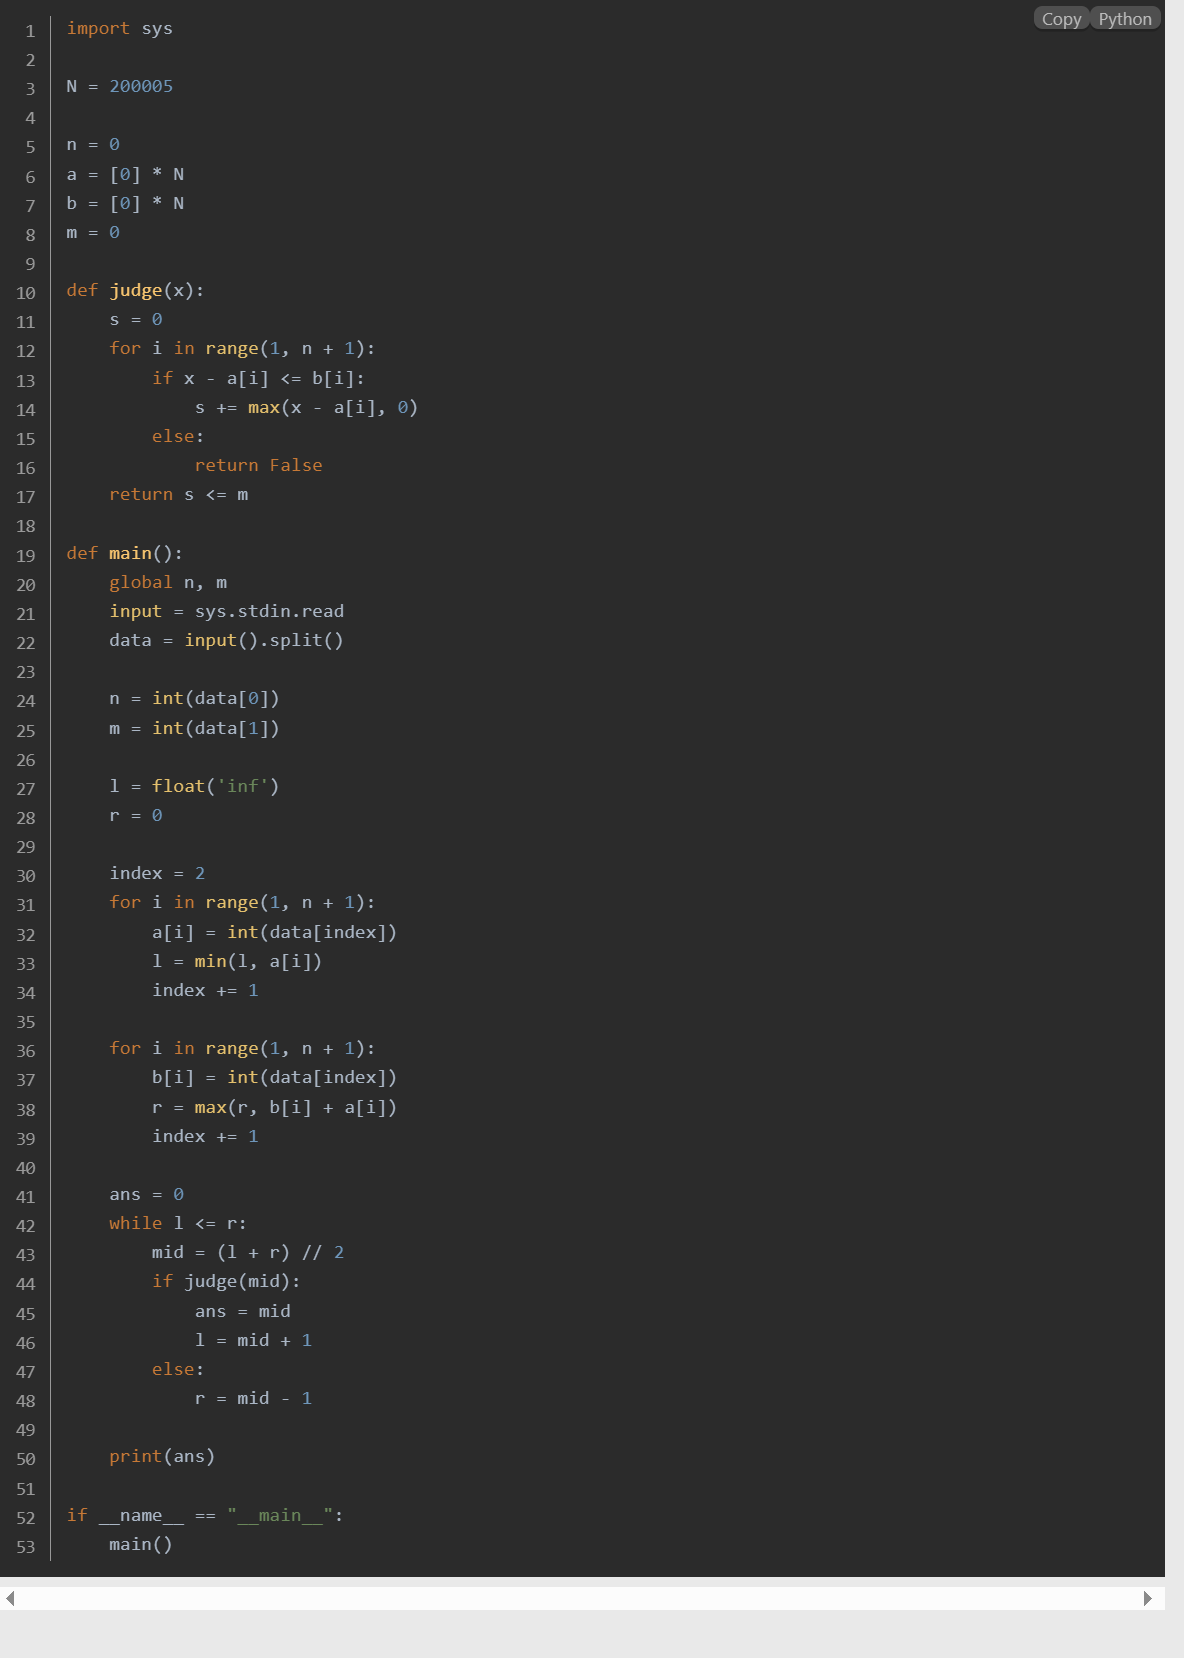
Task: Click the Python language label
Action: [x=1125, y=19]
